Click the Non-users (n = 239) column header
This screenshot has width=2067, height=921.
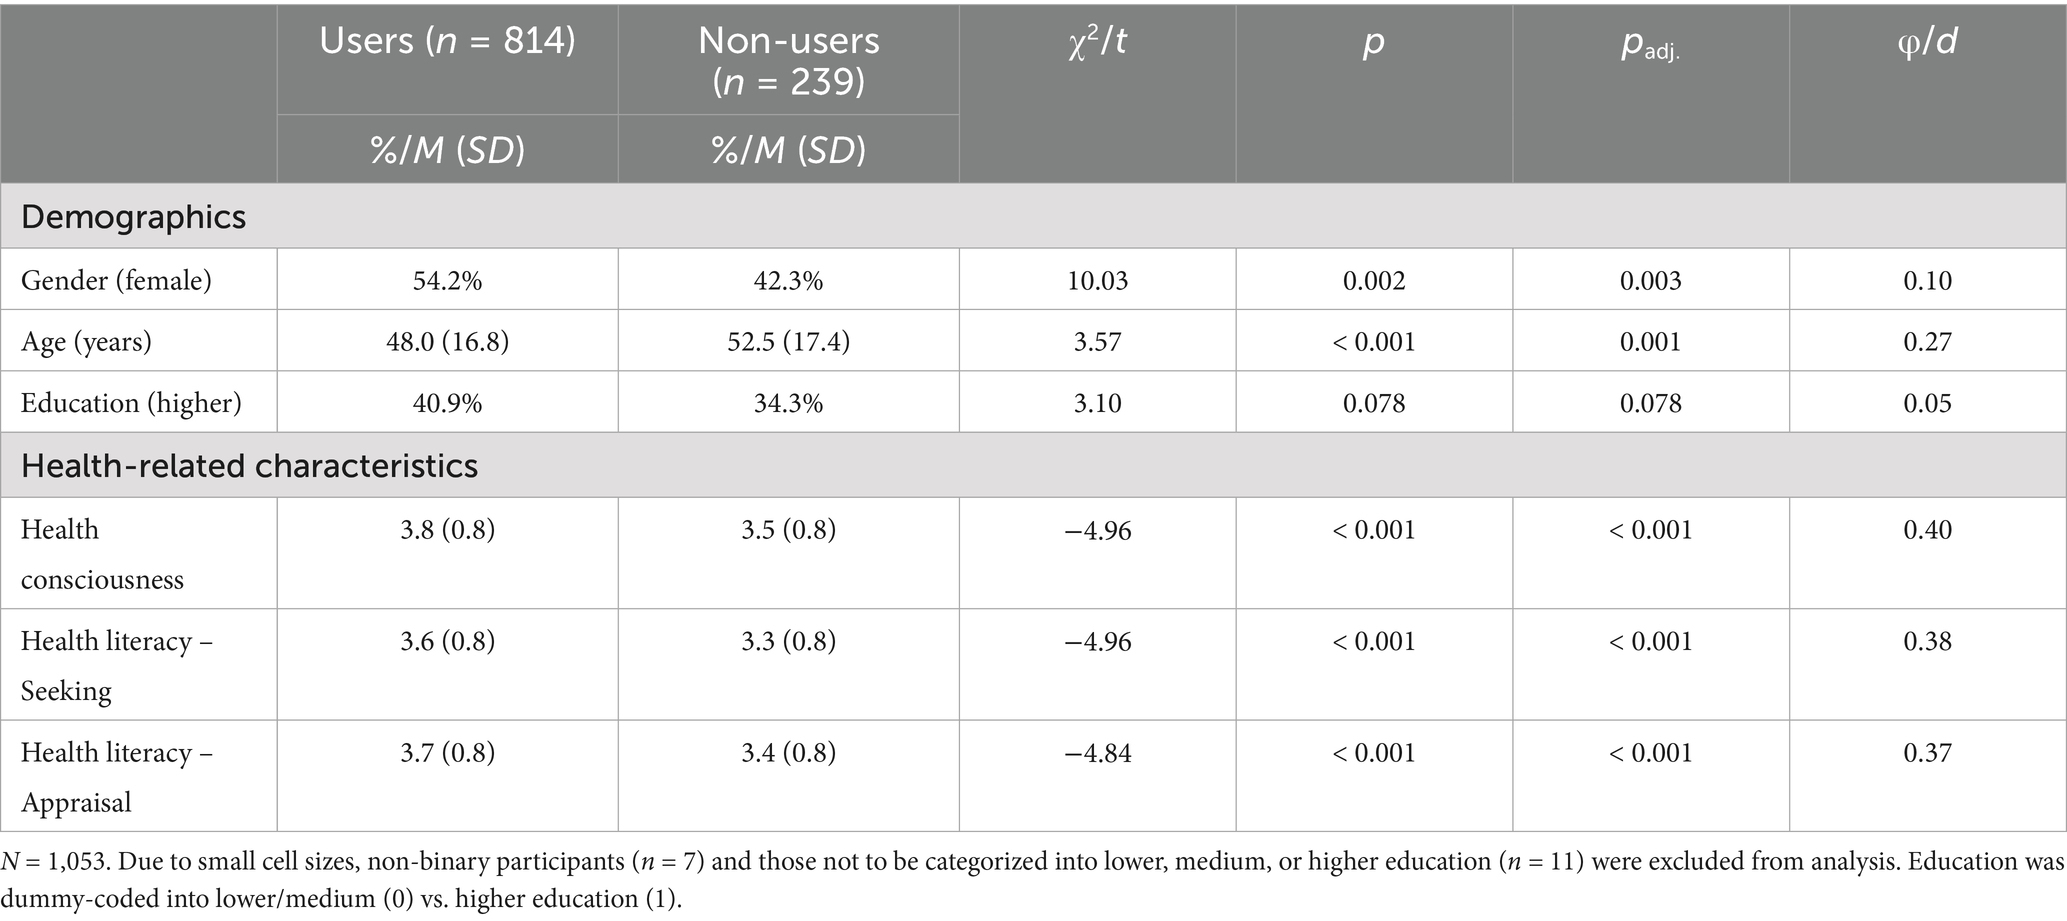point(788,60)
